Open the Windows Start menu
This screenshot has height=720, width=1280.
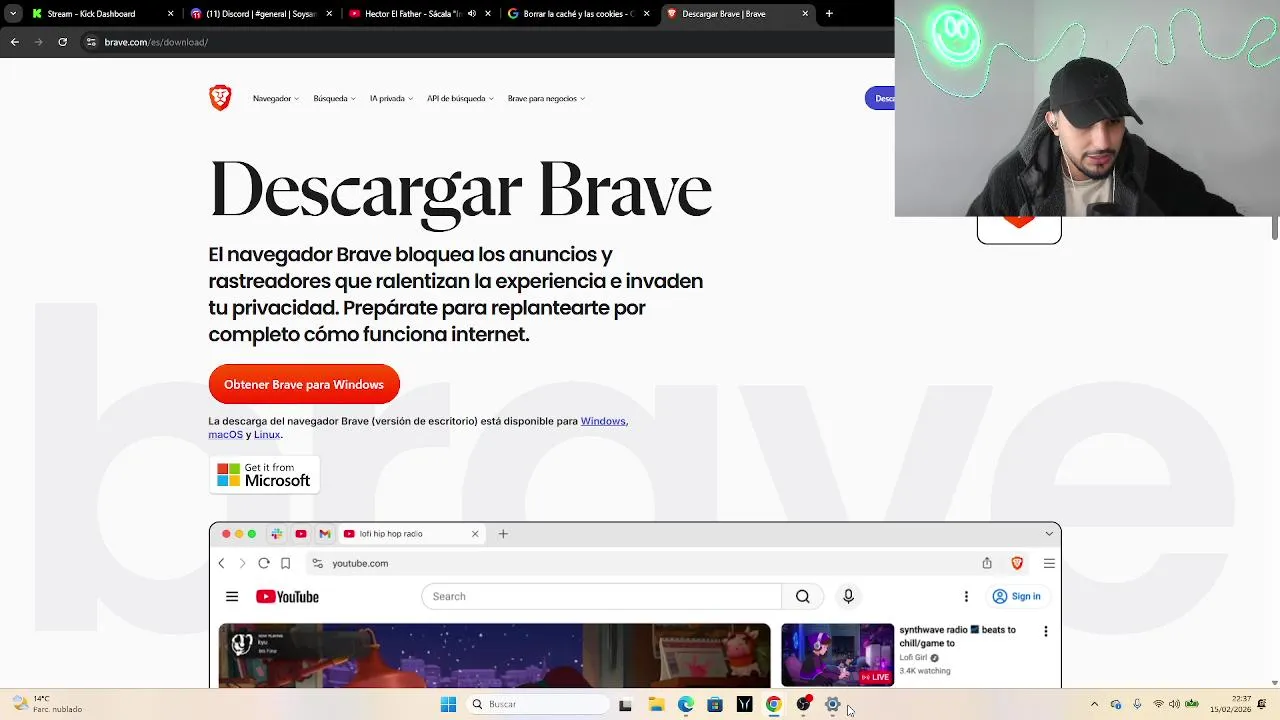(x=448, y=704)
